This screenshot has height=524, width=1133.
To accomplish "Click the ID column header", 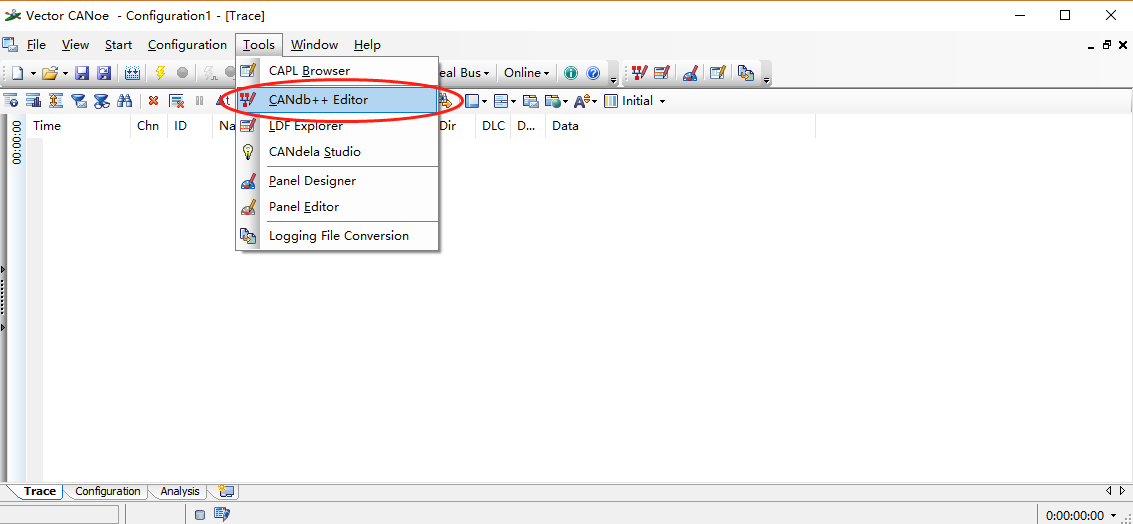I will coord(190,126).
